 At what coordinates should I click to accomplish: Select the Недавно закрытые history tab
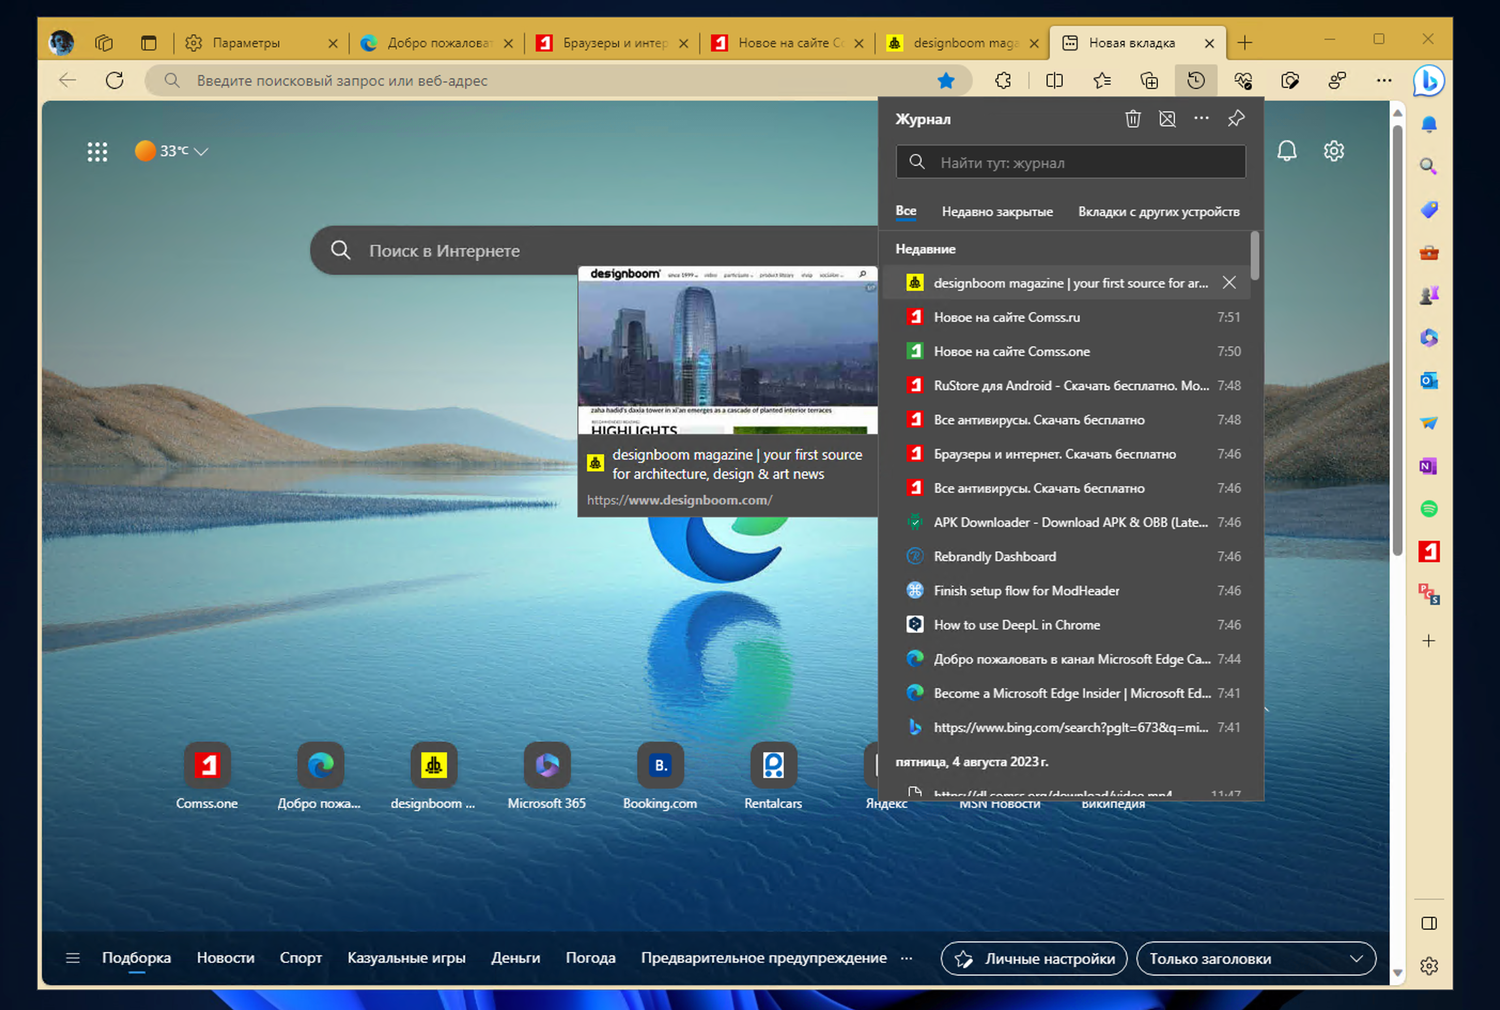click(997, 212)
